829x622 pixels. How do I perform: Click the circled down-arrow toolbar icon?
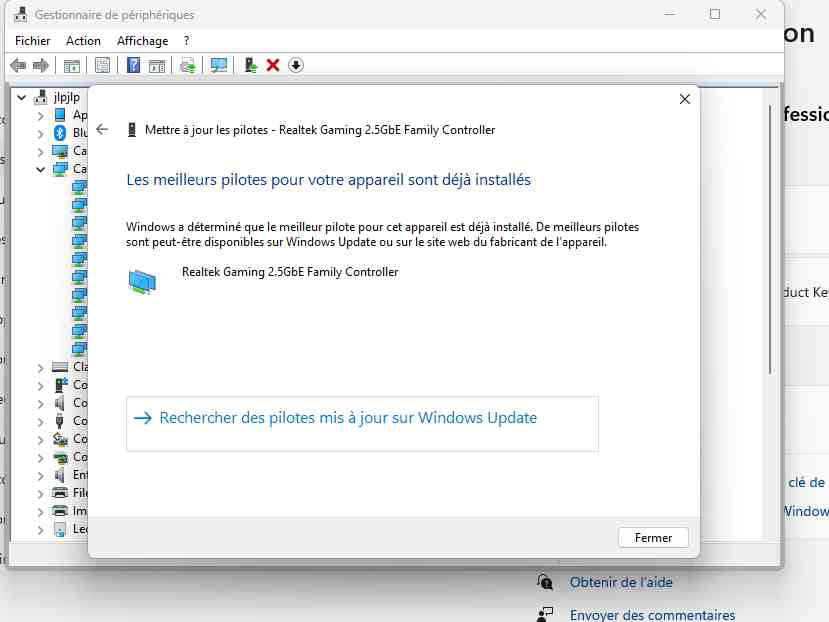(296, 66)
